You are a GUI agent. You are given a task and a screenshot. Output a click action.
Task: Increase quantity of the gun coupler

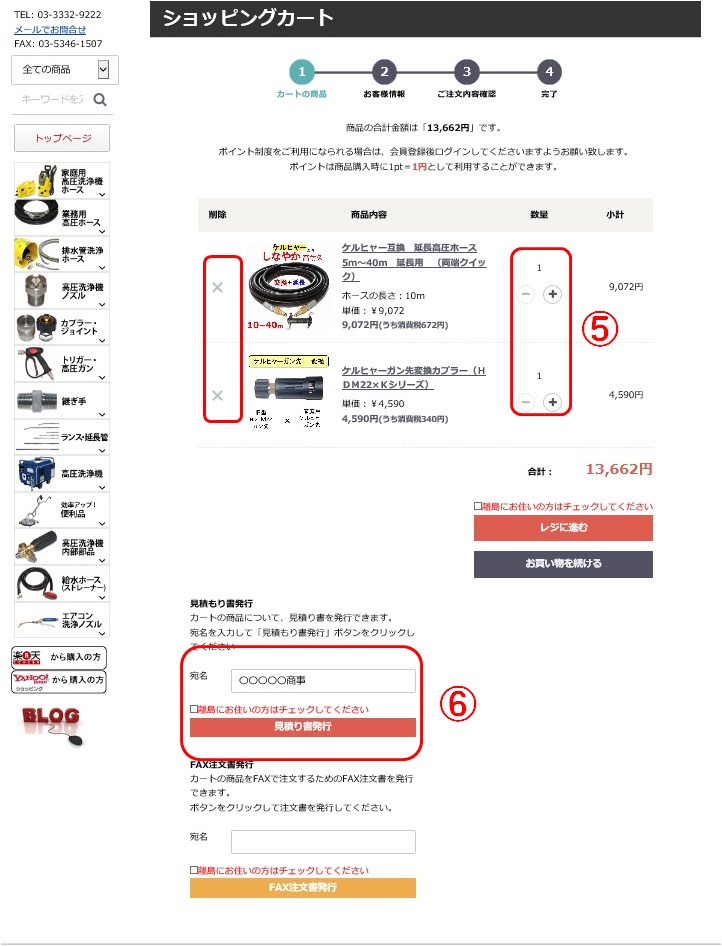[x=553, y=402]
